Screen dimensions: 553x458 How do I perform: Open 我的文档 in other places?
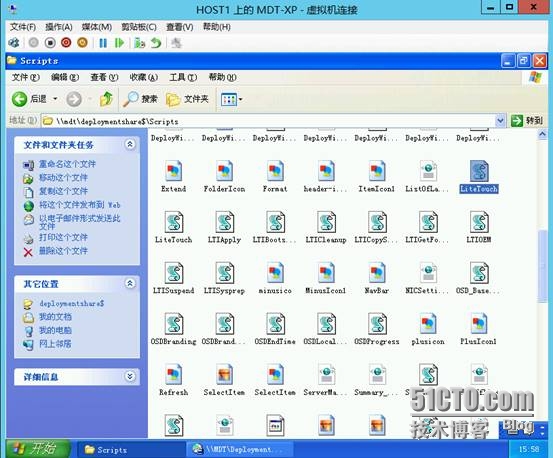coord(55,317)
